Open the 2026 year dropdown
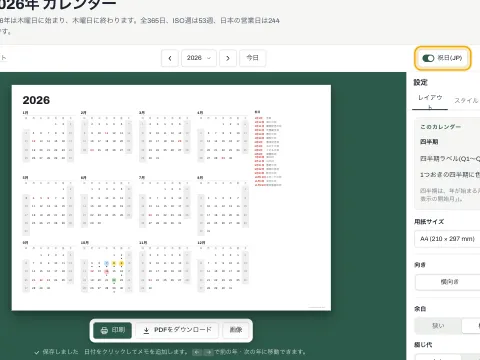Viewport: 480px width, 360px height. pos(199,58)
